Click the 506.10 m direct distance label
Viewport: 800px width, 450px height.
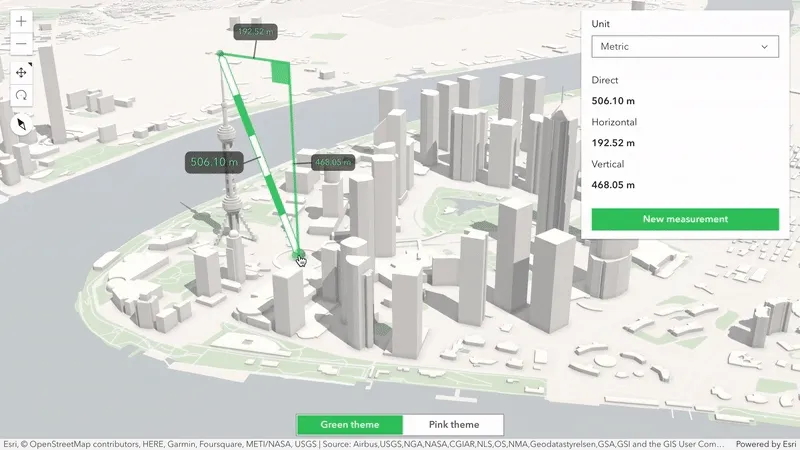(214, 161)
